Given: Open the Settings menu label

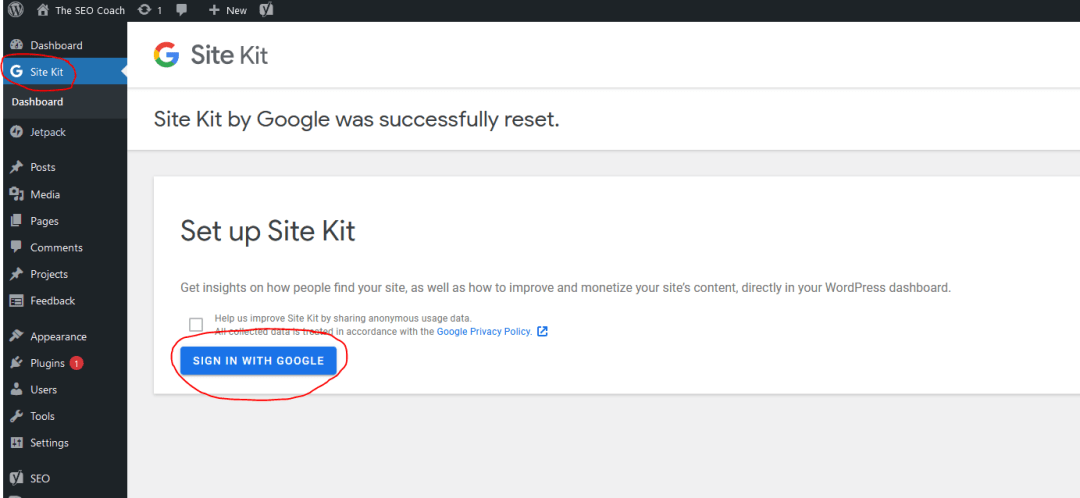Looking at the screenshot, I should click(50, 443).
